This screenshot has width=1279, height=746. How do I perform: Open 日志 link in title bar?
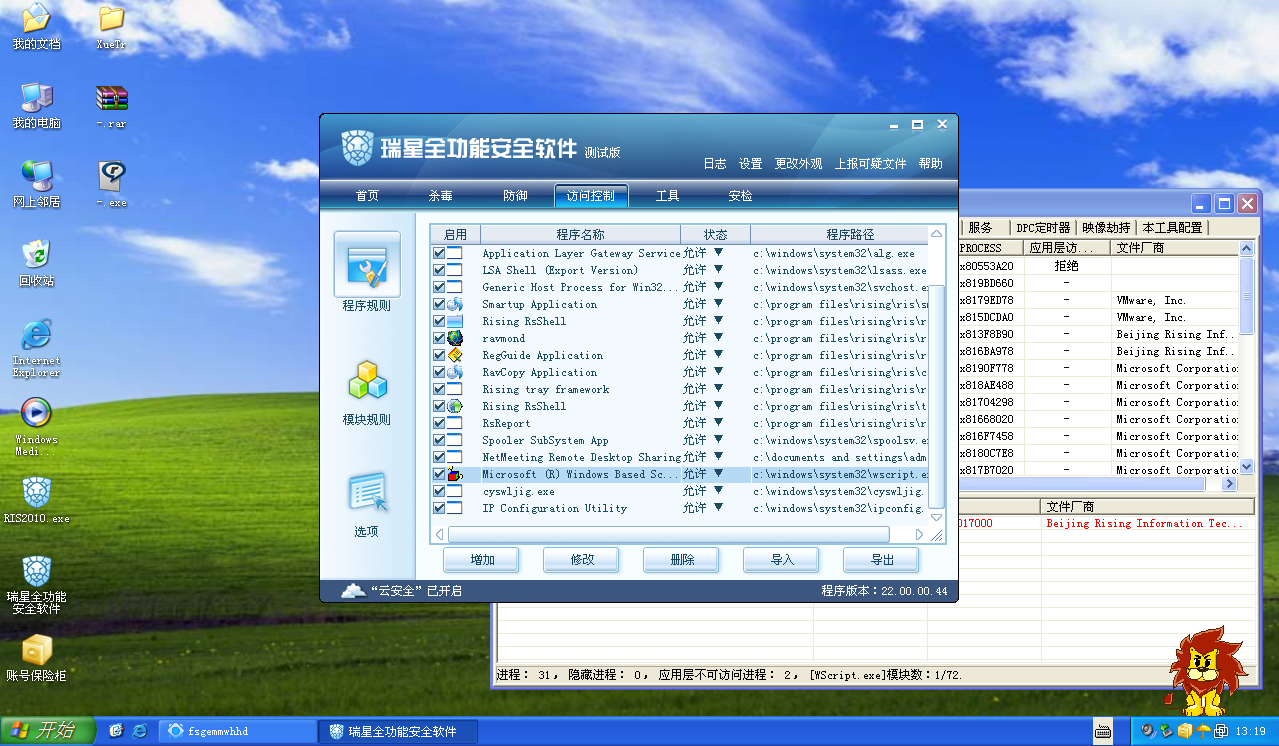coord(714,164)
